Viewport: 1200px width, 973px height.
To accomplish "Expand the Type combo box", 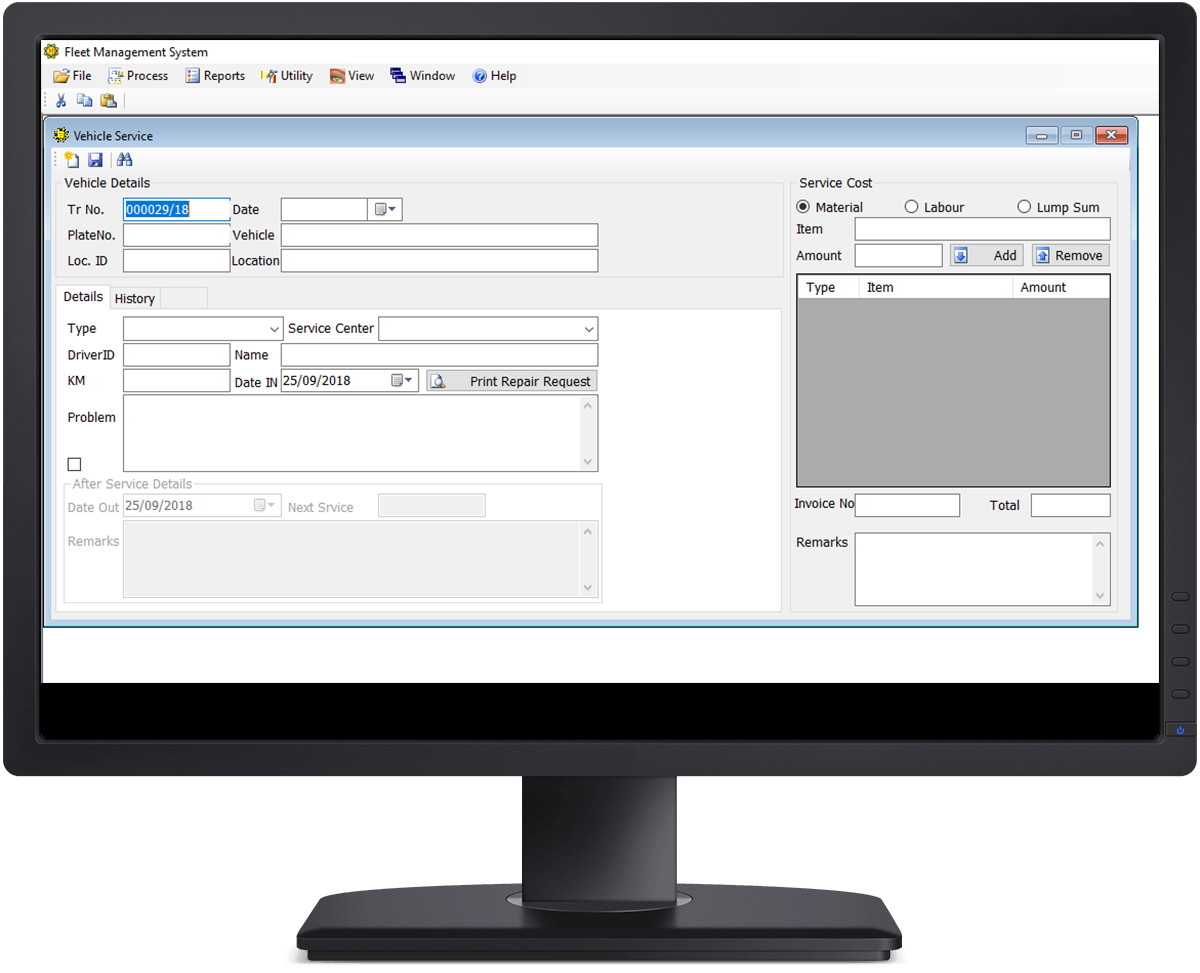I will click(275, 329).
